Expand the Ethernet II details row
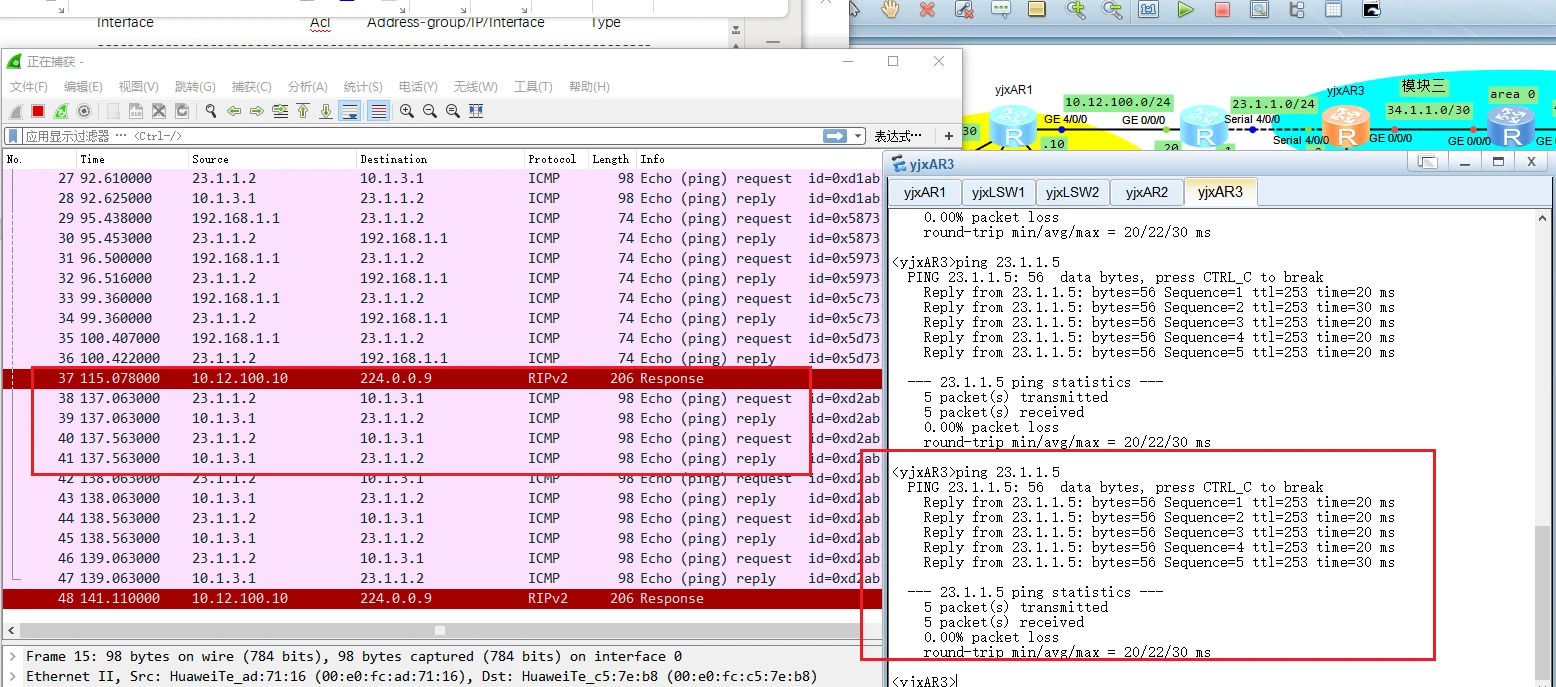Viewport: 1556px width, 687px height. 11,677
